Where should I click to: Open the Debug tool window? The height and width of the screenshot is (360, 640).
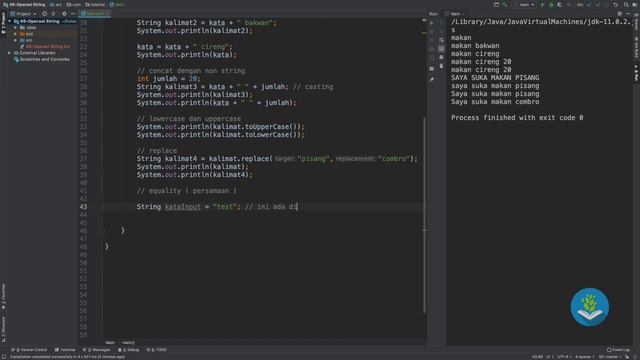129,350
